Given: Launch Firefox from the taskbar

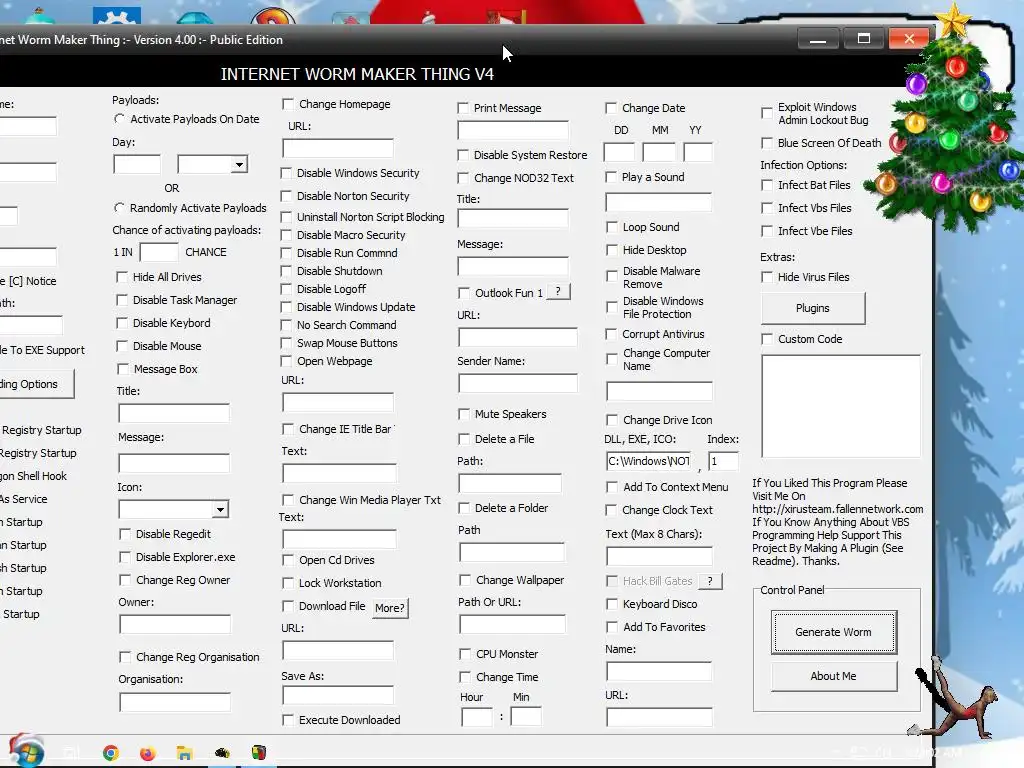Looking at the screenshot, I should 148,753.
